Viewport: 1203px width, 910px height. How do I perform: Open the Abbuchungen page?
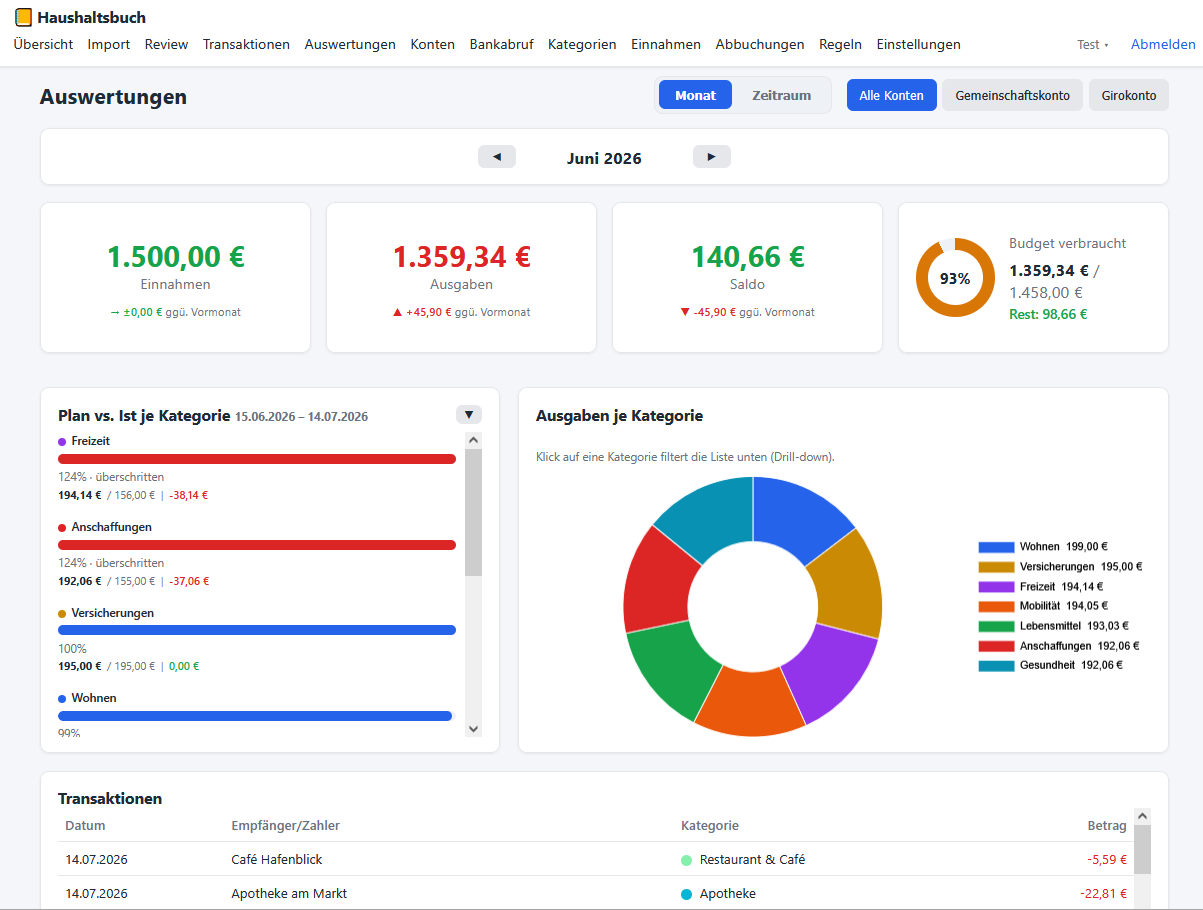(760, 44)
